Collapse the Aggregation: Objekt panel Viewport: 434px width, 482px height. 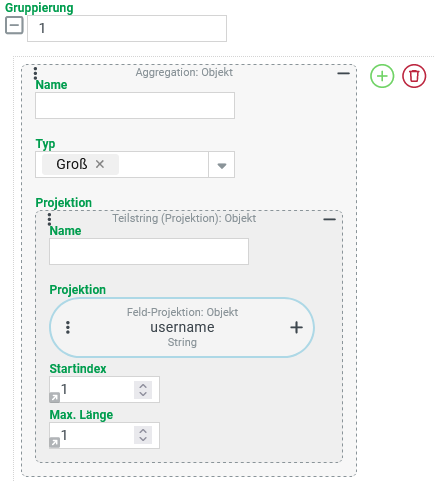pos(343,73)
